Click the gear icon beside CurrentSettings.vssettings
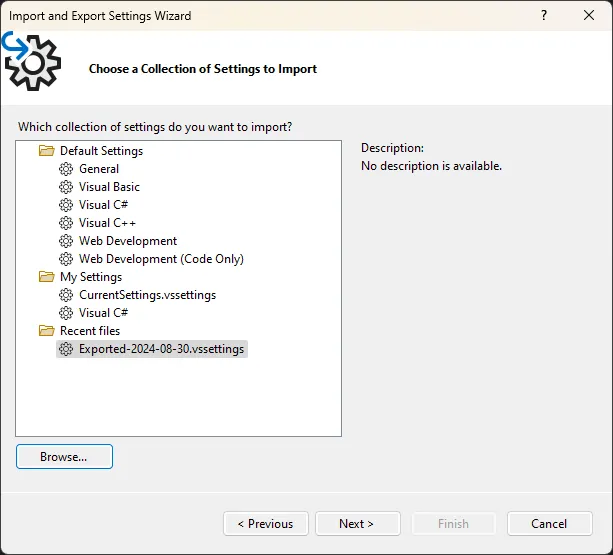The image size is (613, 555). (x=66, y=295)
